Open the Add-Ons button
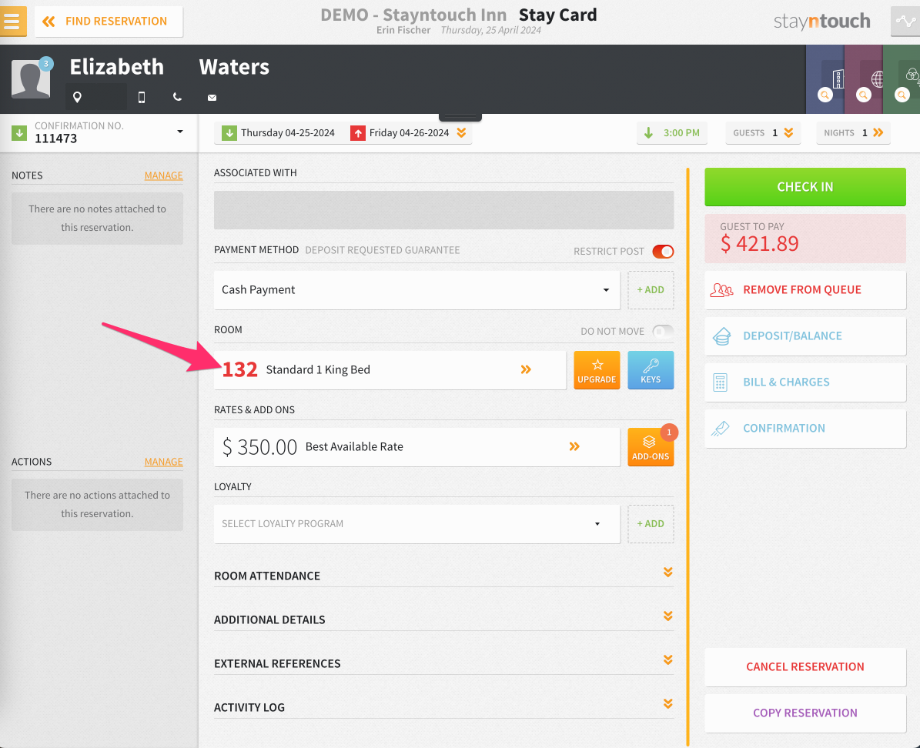 651,447
